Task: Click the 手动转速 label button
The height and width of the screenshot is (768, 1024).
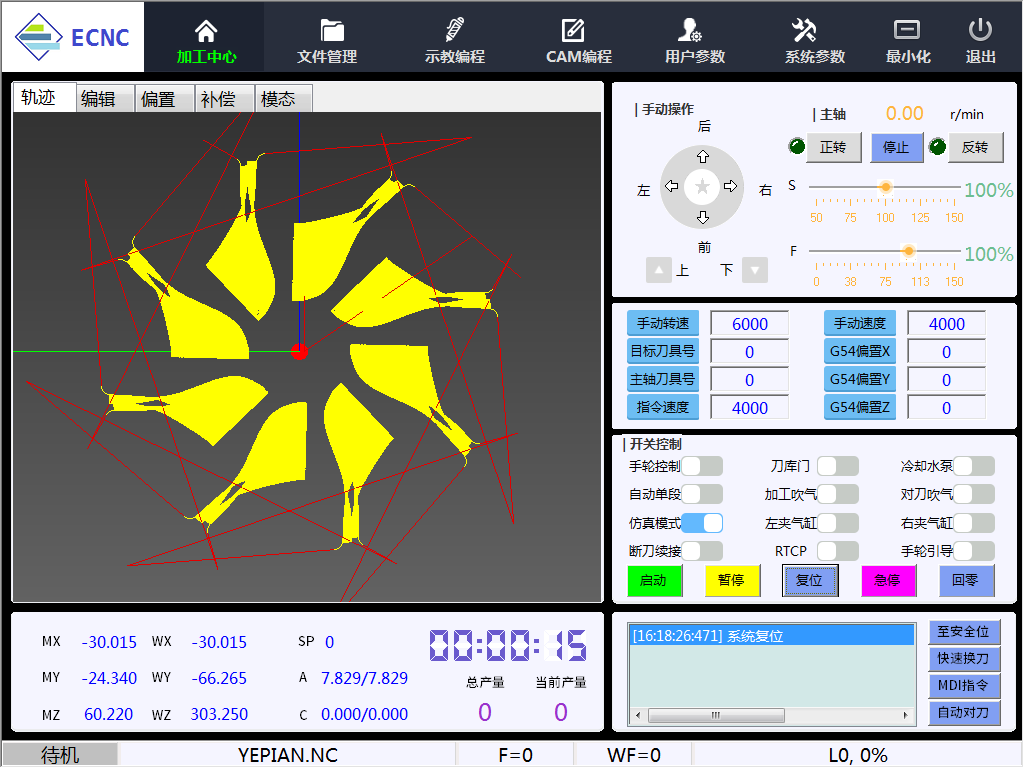Action: (x=663, y=323)
